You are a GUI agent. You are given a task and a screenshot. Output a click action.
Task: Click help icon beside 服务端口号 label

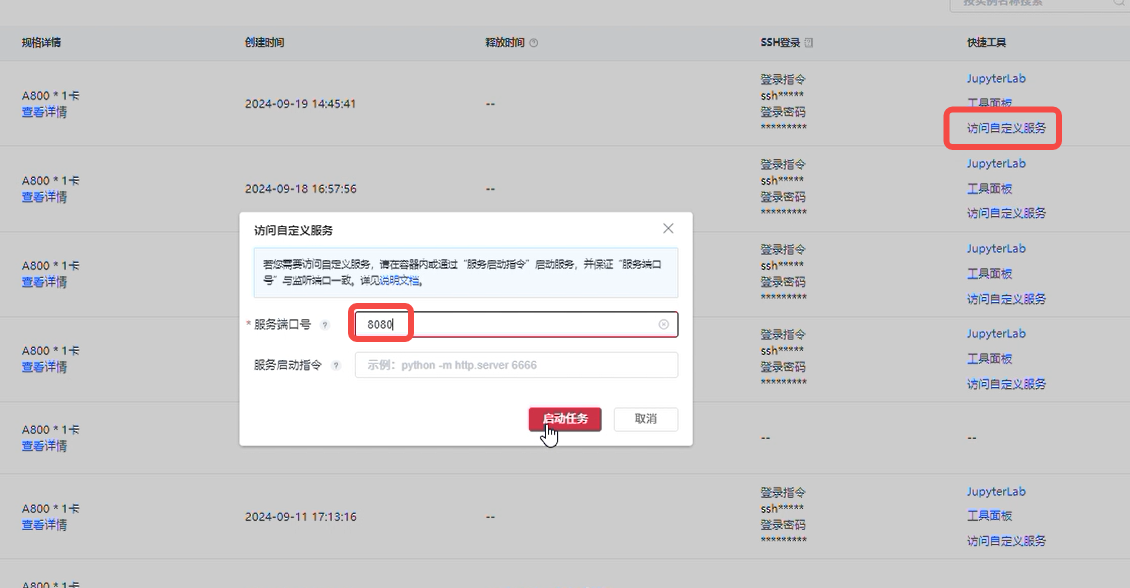(324, 325)
